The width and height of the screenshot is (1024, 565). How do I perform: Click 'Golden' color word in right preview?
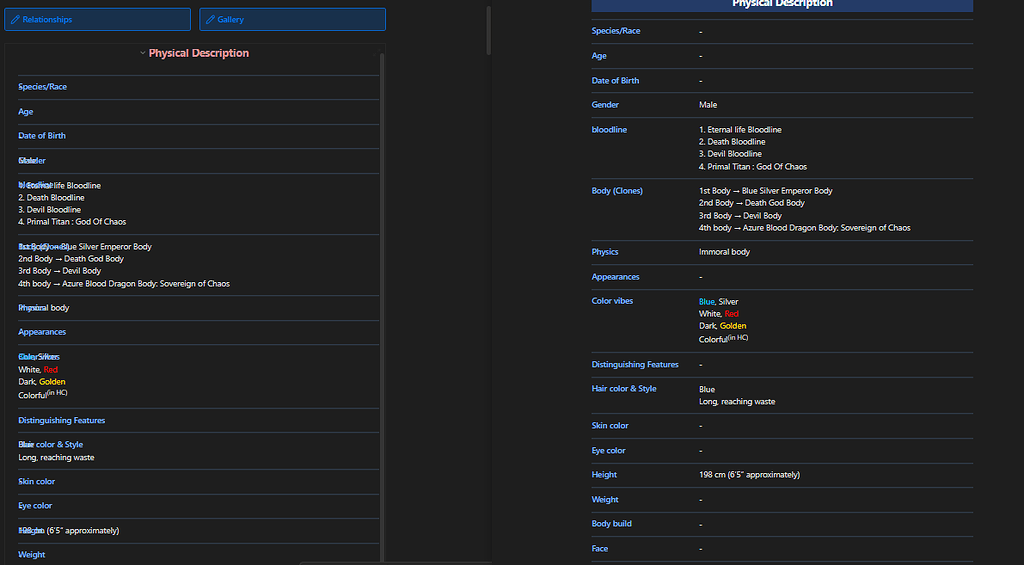pos(733,326)
